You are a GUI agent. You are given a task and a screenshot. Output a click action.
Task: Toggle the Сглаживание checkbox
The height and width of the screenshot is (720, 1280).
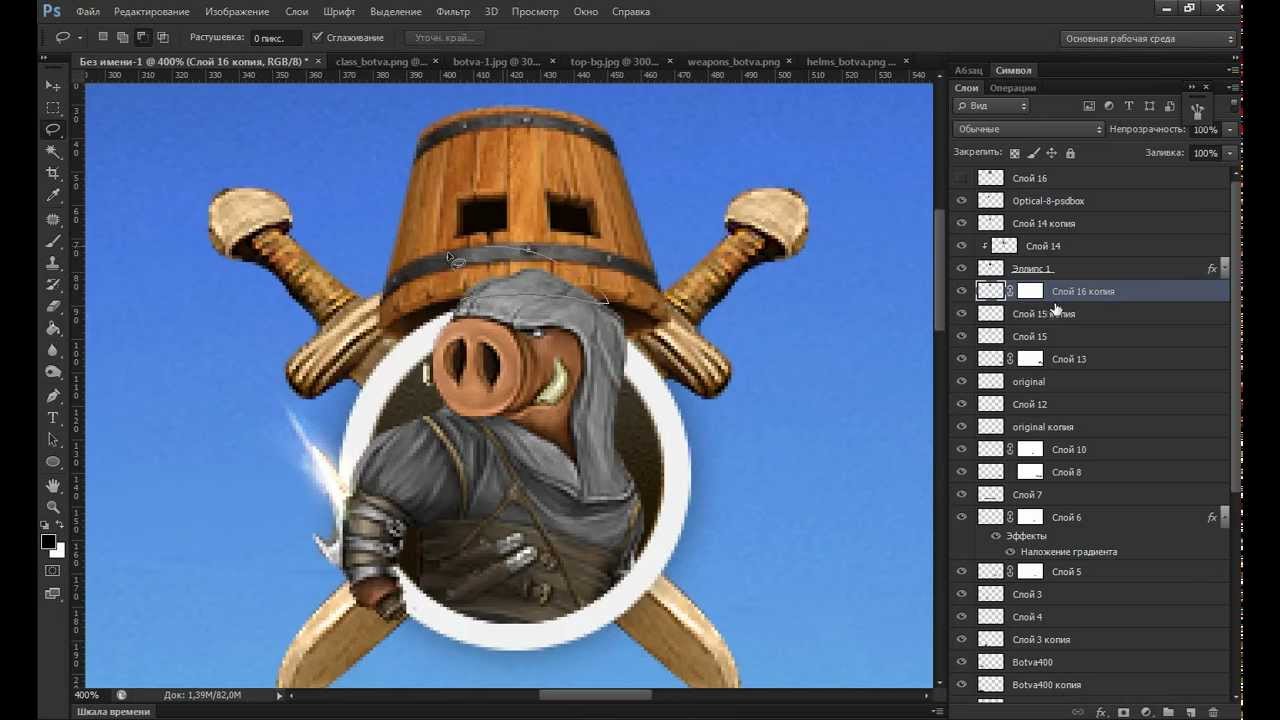point(317,37)
